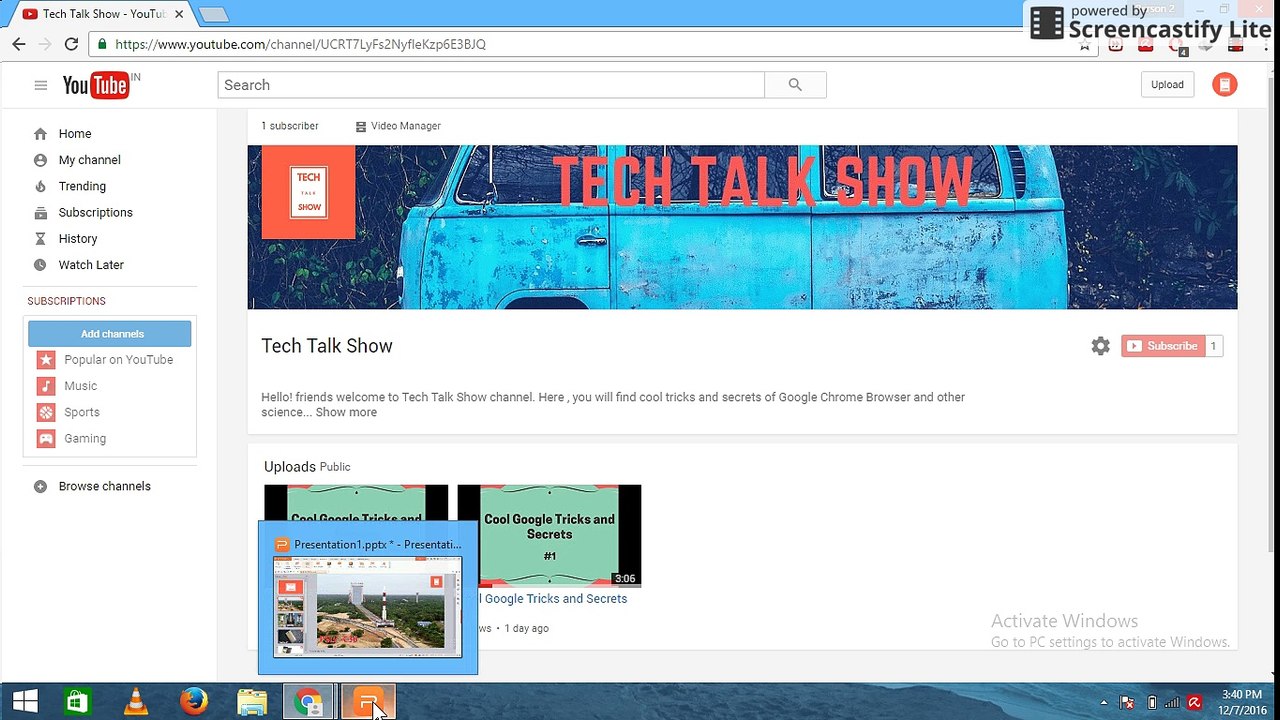The image size is (1280, 720).
Task: Open the Windows Start menu
Action: [25, 701]
